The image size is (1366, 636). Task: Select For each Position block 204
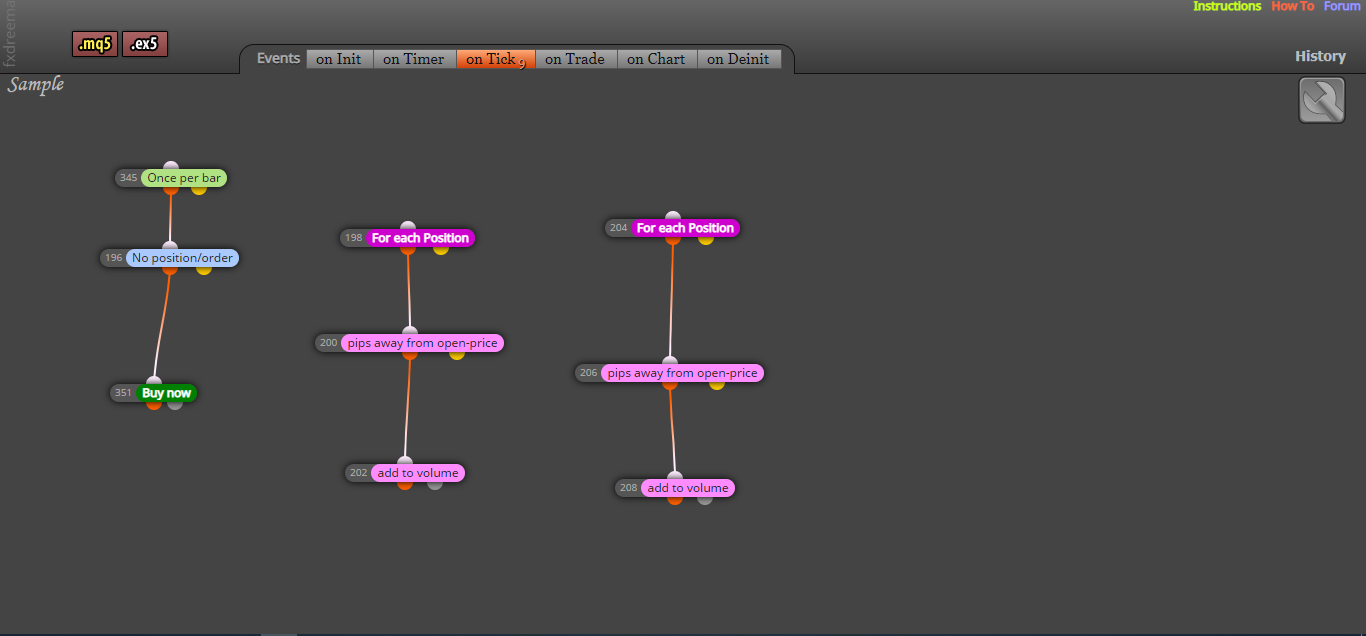tap(685, 228)
